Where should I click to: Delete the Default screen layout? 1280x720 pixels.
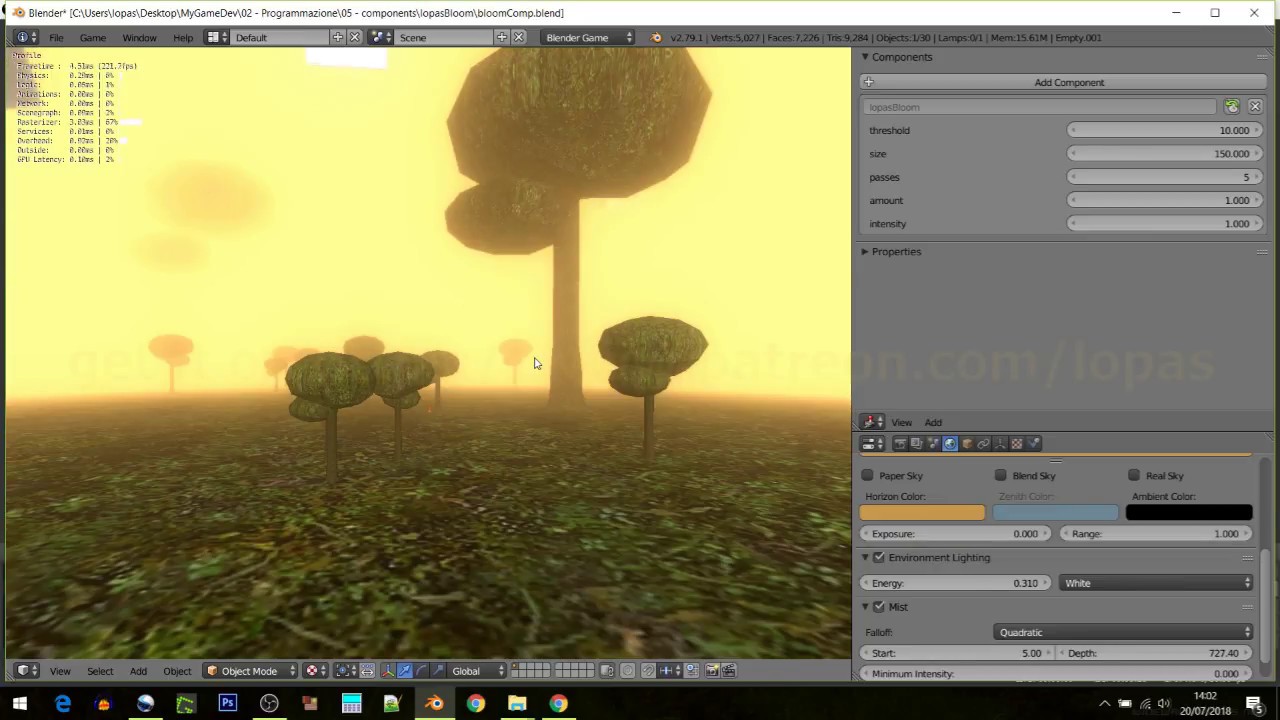(354, 37)
